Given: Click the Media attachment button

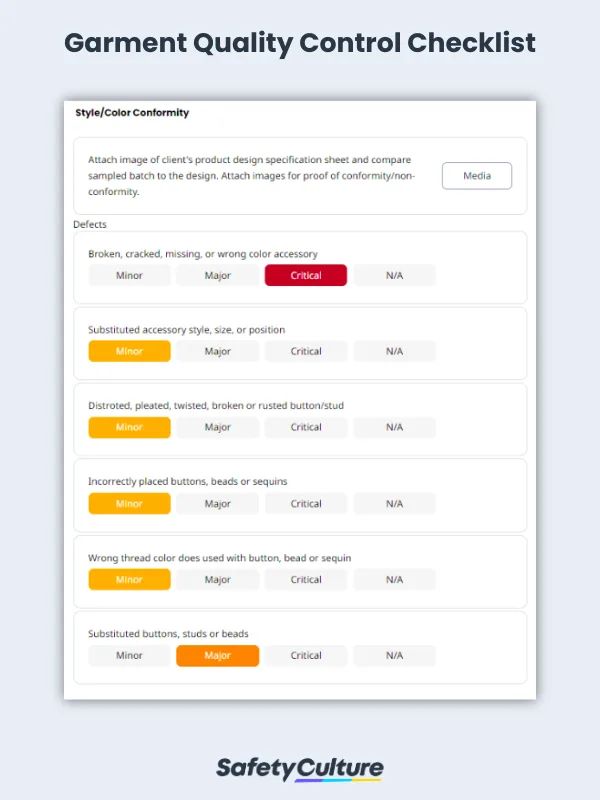Looking at the screenshot, I should (x=477, y=176).
